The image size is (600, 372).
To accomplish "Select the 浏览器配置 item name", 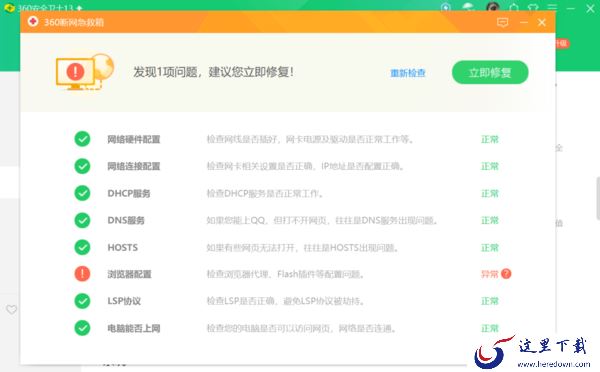I will coord(129,274).
